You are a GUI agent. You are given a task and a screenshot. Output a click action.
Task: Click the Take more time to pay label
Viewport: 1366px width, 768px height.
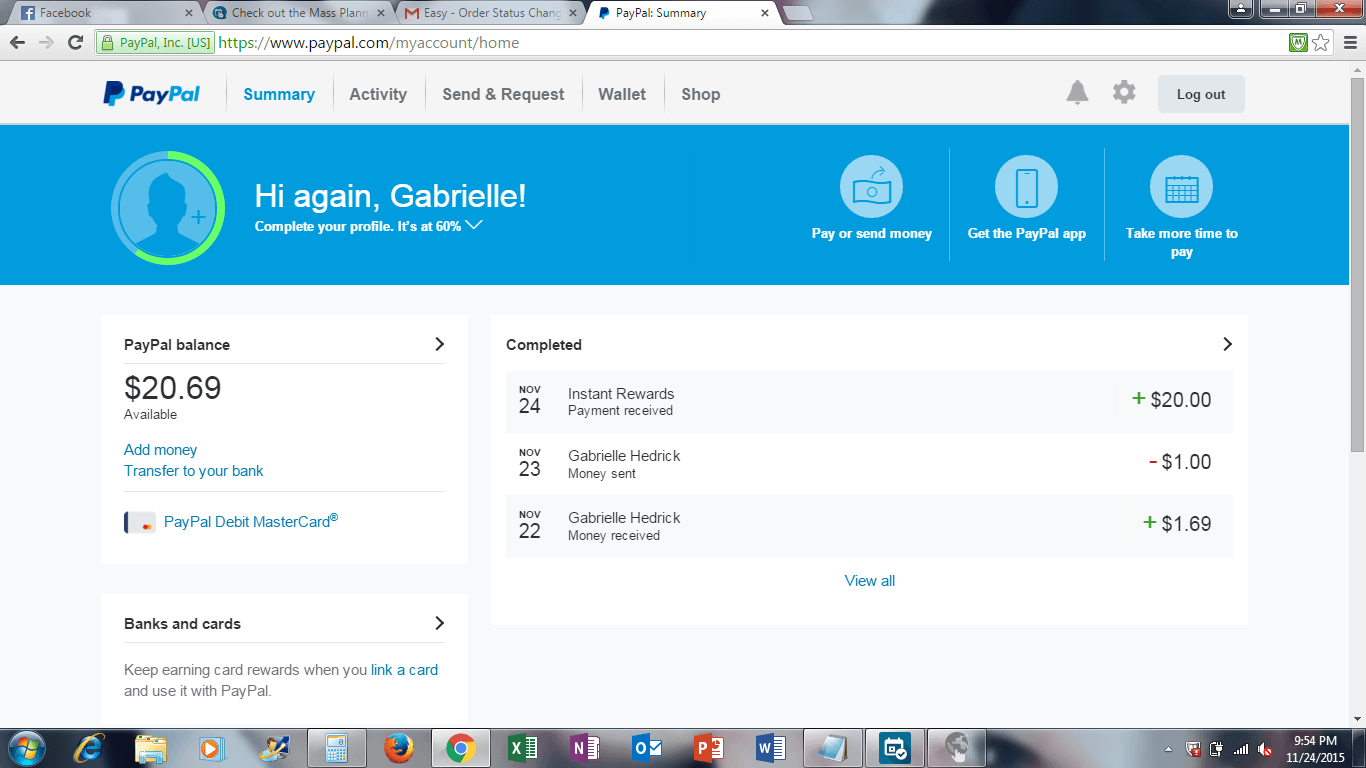click(x=1182, y=242)
